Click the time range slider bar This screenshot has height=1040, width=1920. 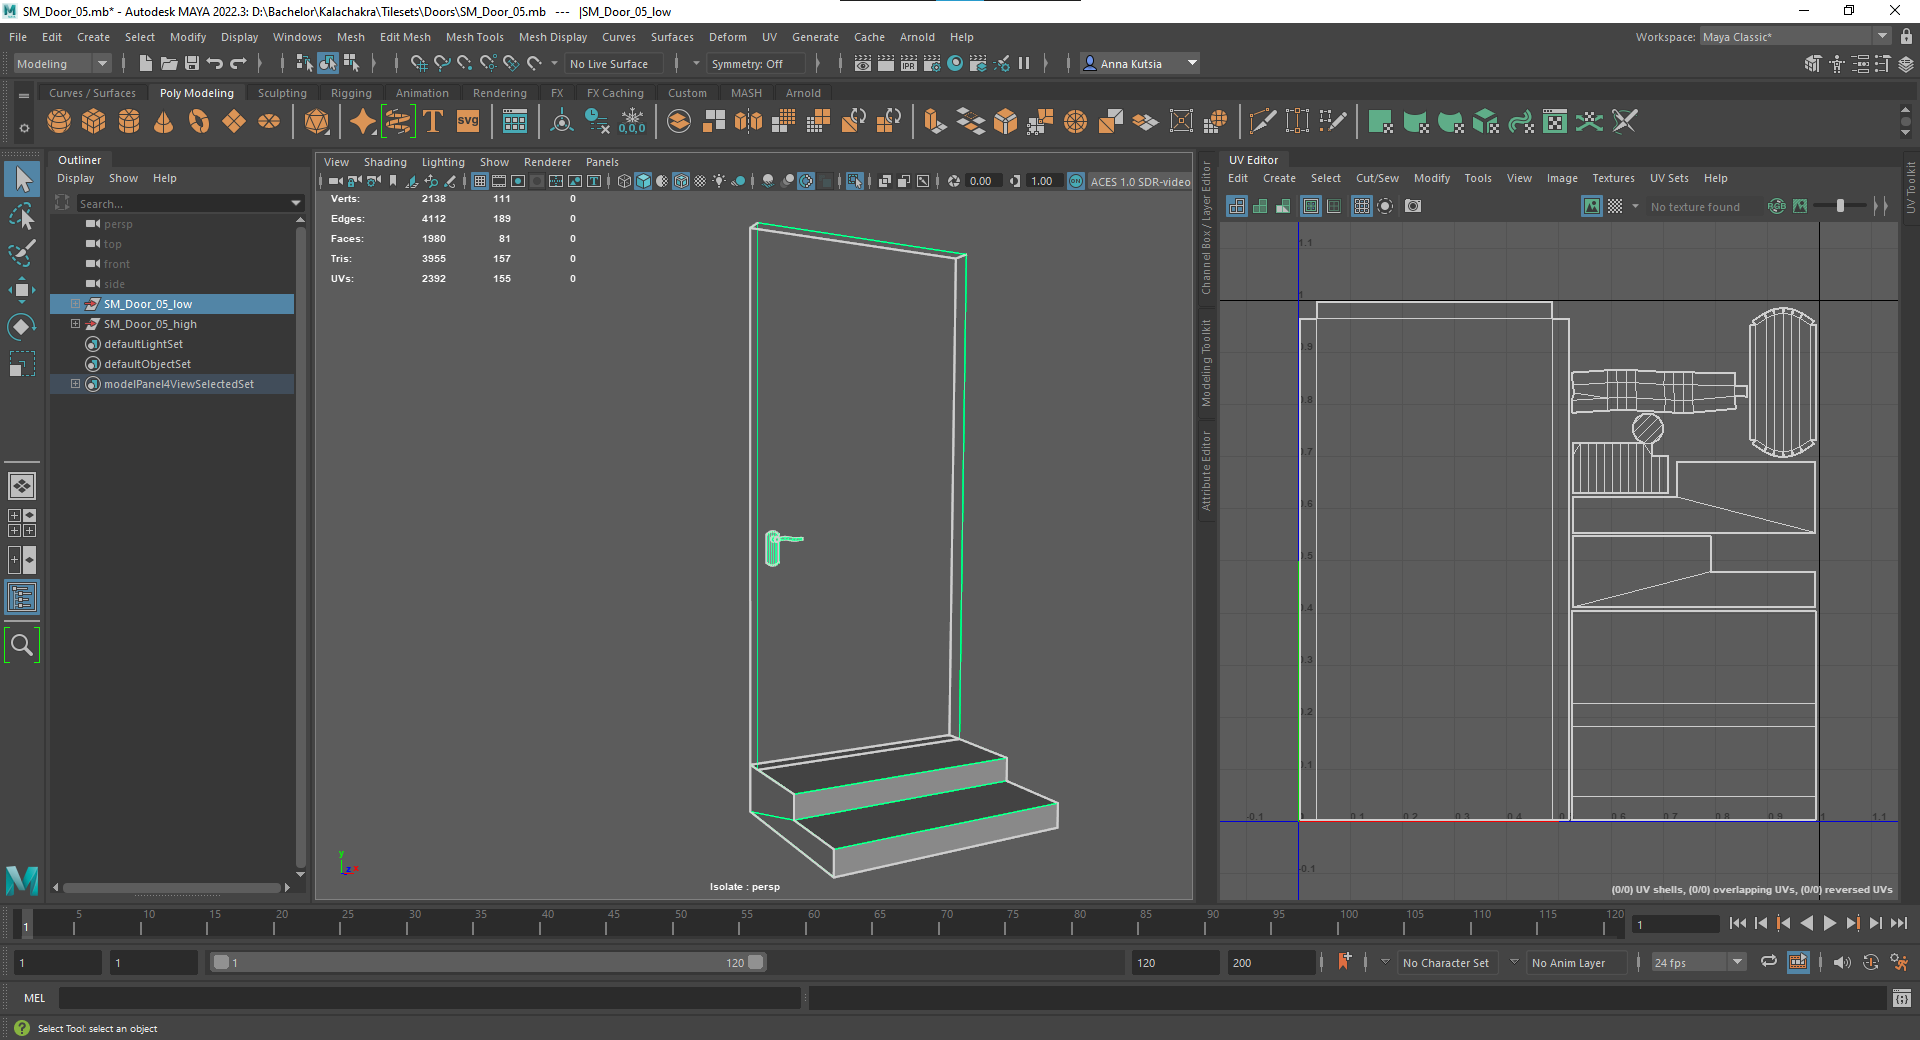coord(488,962)
